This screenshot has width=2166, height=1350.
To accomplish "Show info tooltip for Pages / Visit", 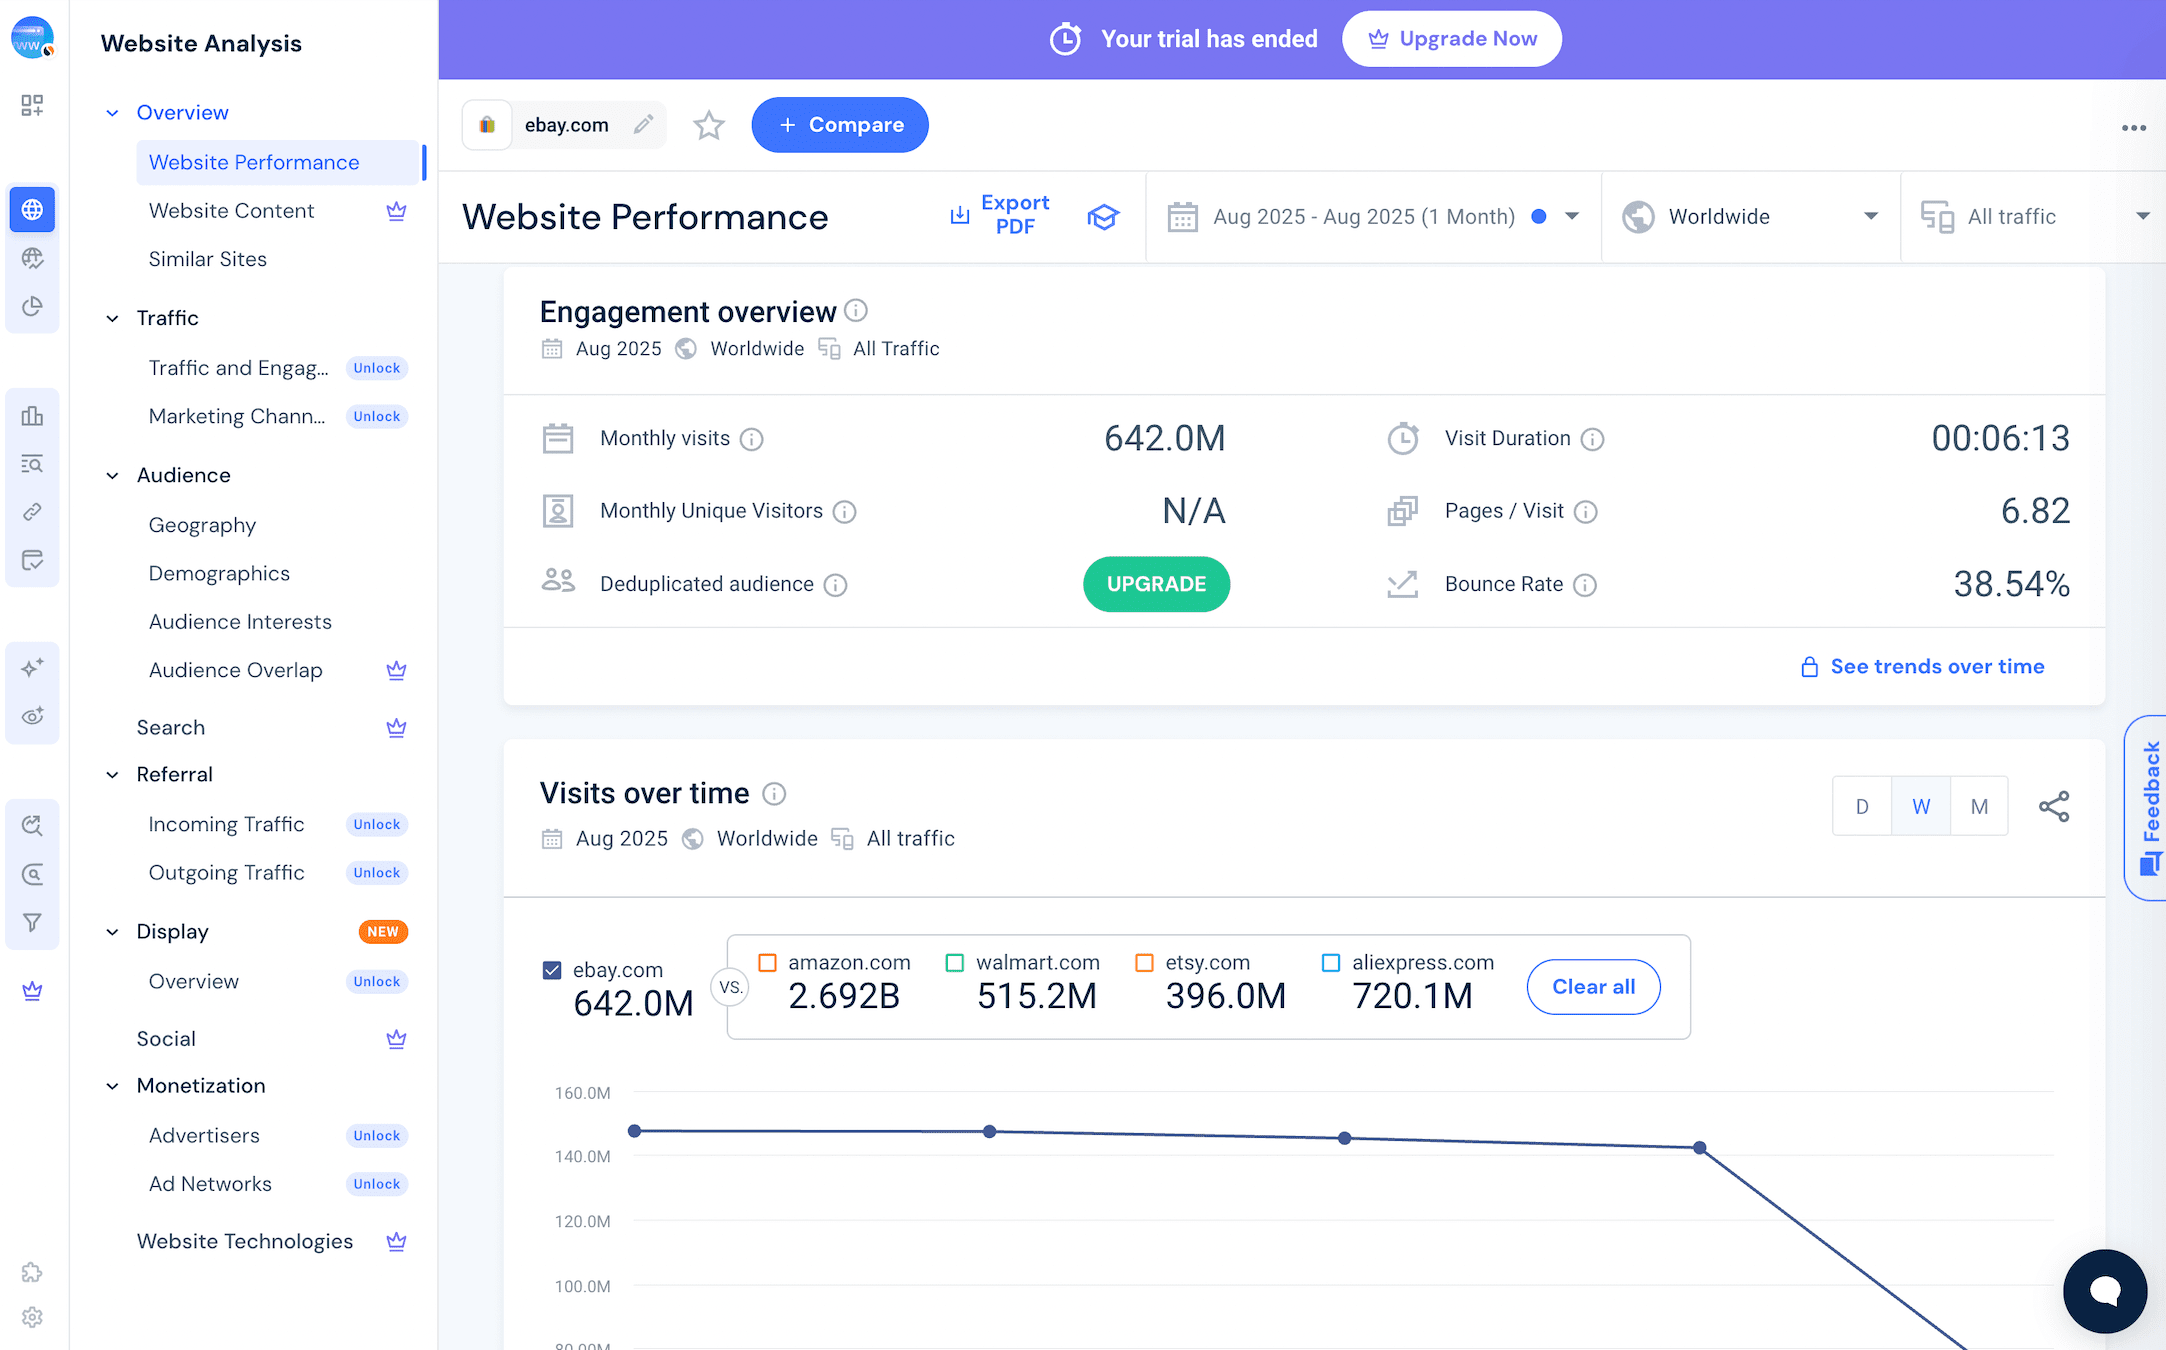I will [x=1586, y=512].
